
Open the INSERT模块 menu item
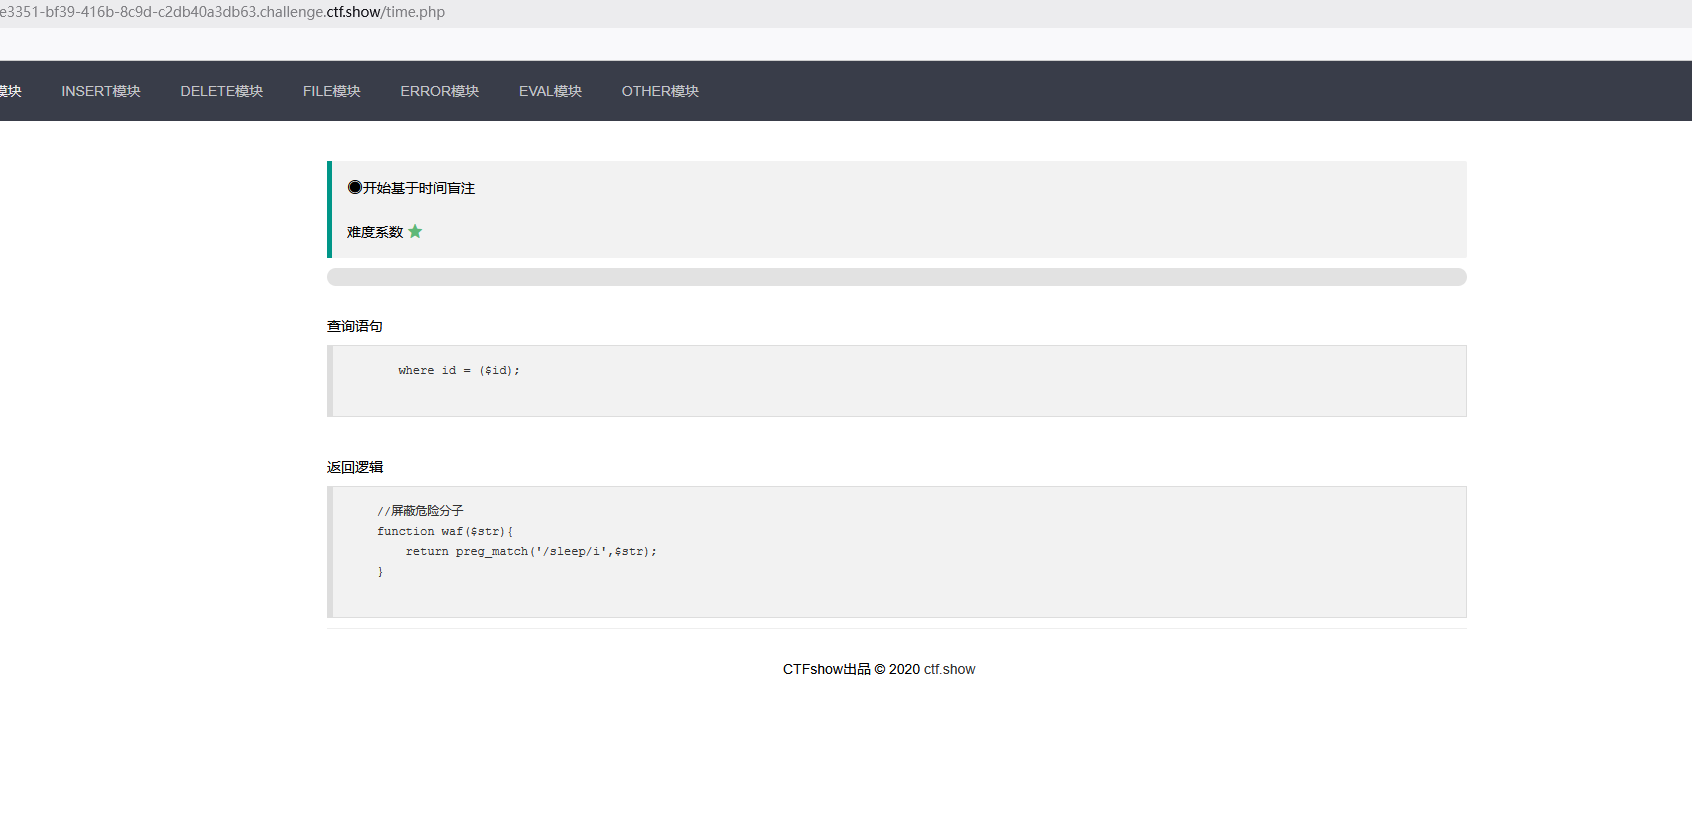pyautogui.click(x=101, y=91)
